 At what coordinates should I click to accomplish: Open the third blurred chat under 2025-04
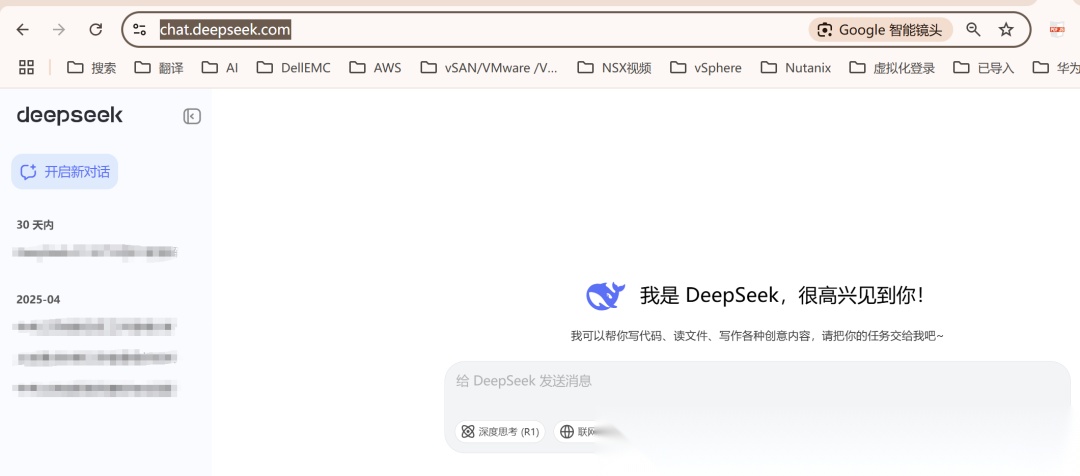(95, 389)
